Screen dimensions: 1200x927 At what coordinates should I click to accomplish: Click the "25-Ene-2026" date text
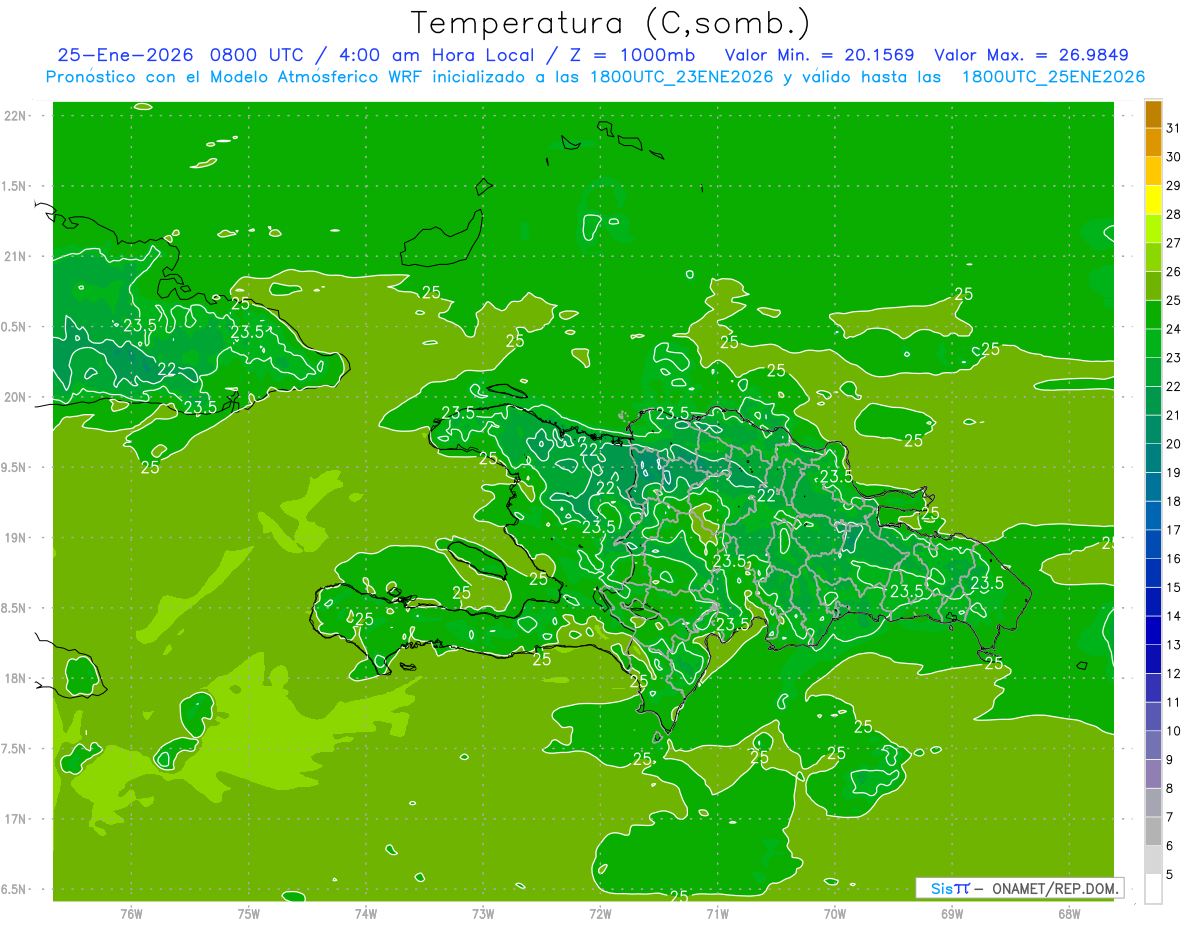[x=126, y=55]
